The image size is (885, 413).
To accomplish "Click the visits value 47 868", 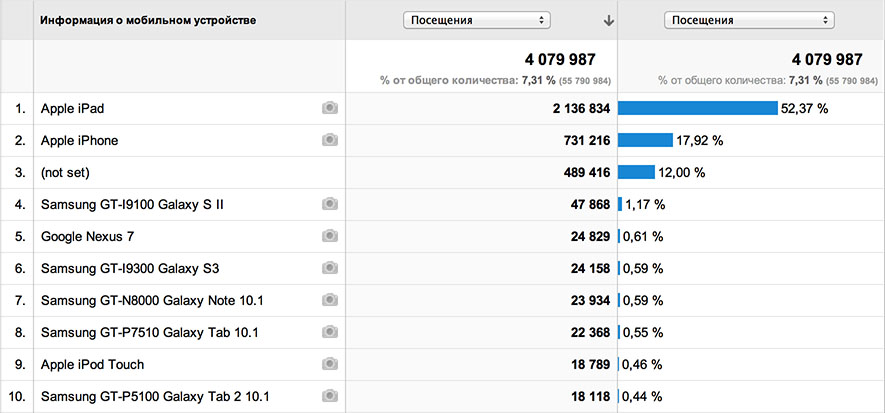I will (590, 204).
